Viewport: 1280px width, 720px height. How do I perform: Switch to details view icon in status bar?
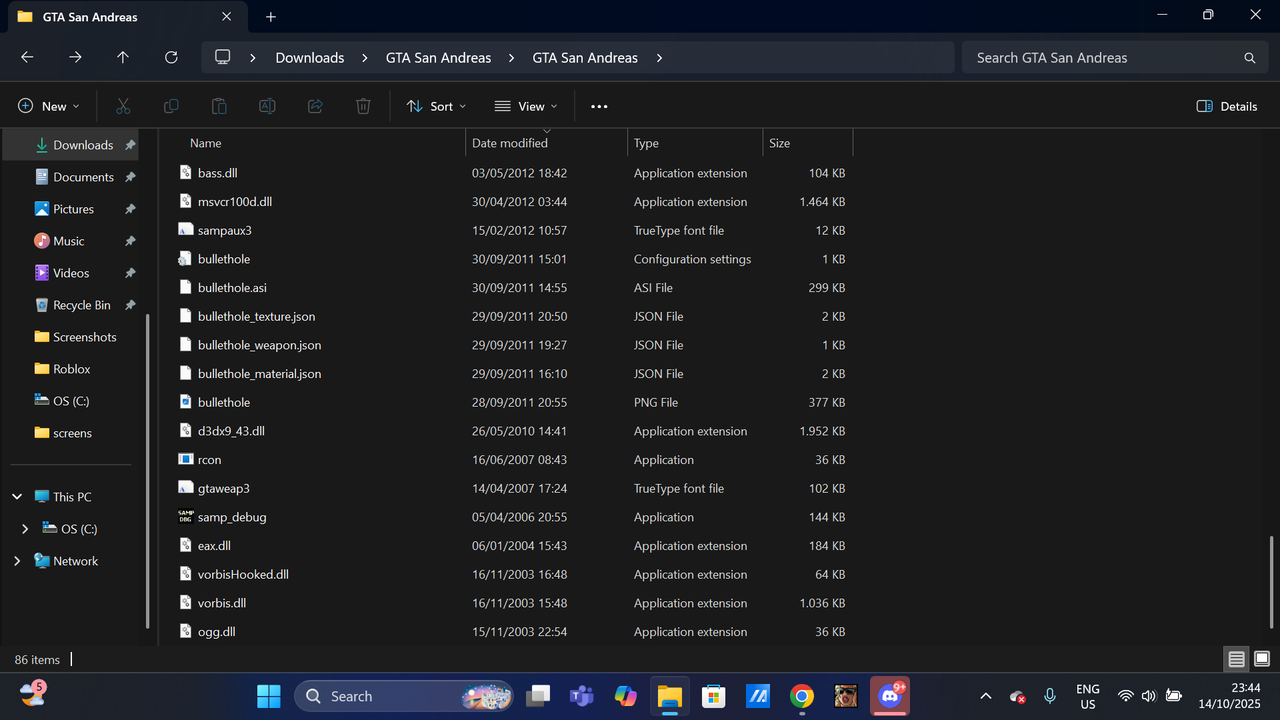[x=1237, y=659]
